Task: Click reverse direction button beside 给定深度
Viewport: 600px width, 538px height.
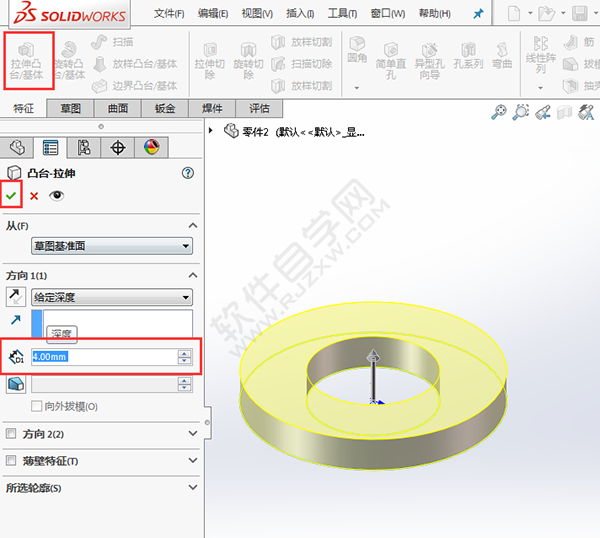Action: point(16,297)
